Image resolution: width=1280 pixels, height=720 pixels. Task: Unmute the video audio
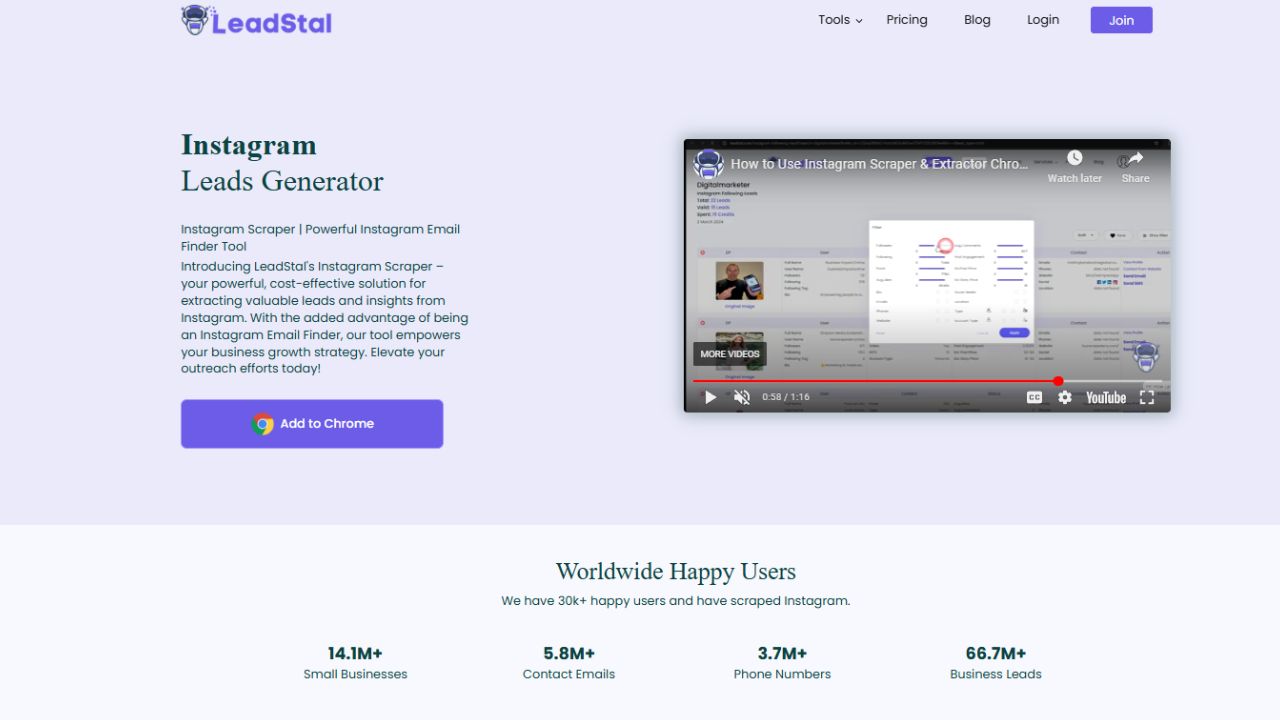click(x=742, y=397)
